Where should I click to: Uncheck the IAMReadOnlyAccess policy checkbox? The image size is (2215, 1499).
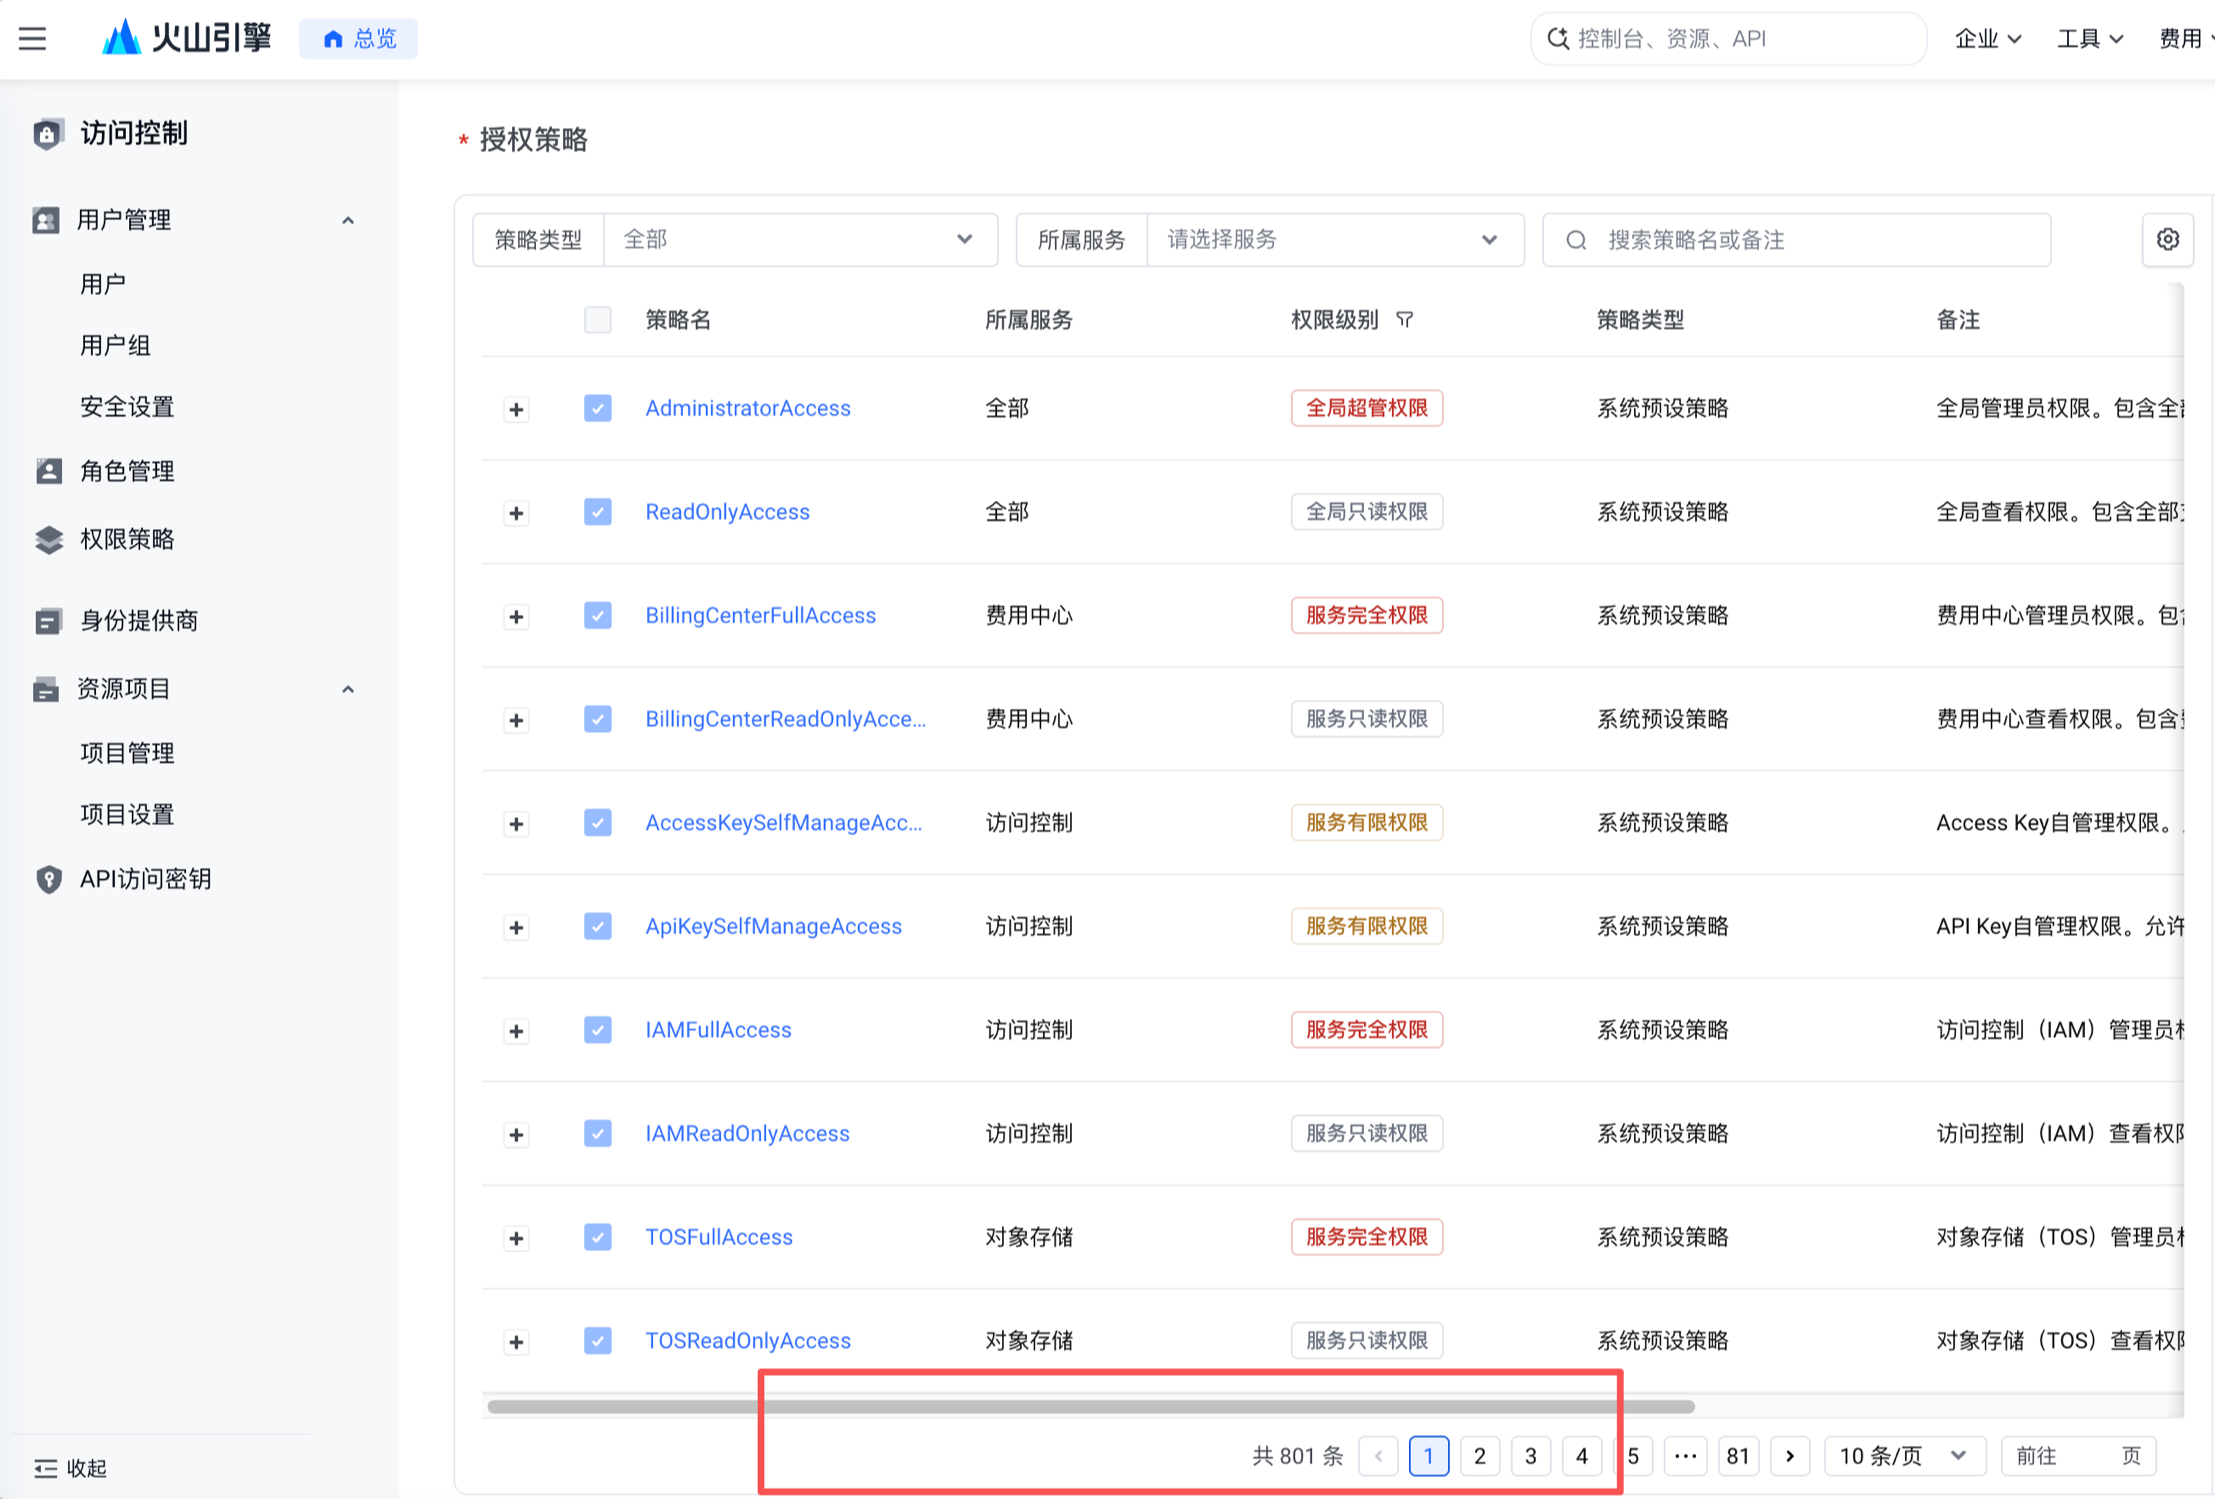598,1133
